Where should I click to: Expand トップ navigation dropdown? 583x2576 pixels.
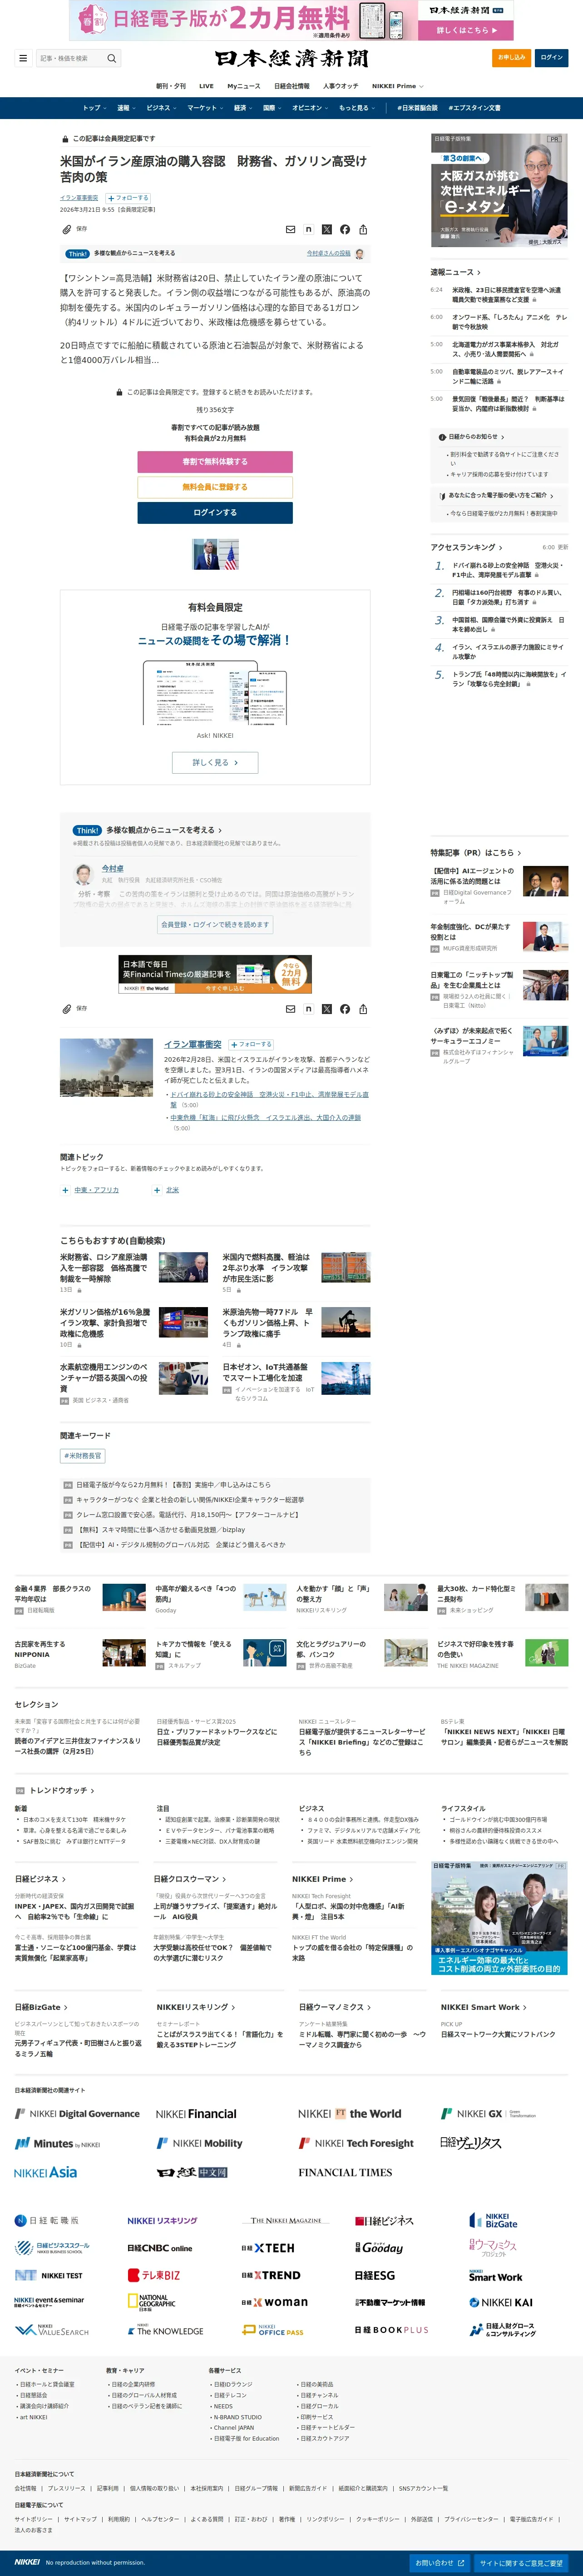(94, 108)
